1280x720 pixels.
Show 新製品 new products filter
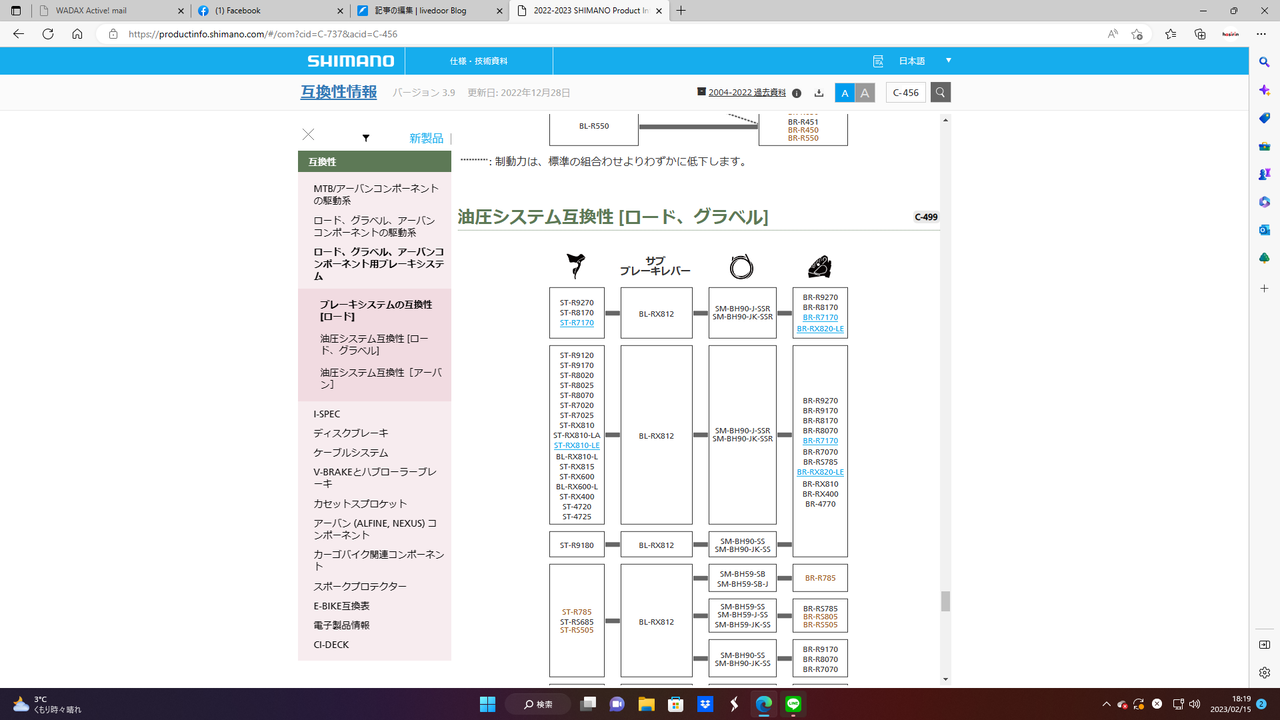426,138
